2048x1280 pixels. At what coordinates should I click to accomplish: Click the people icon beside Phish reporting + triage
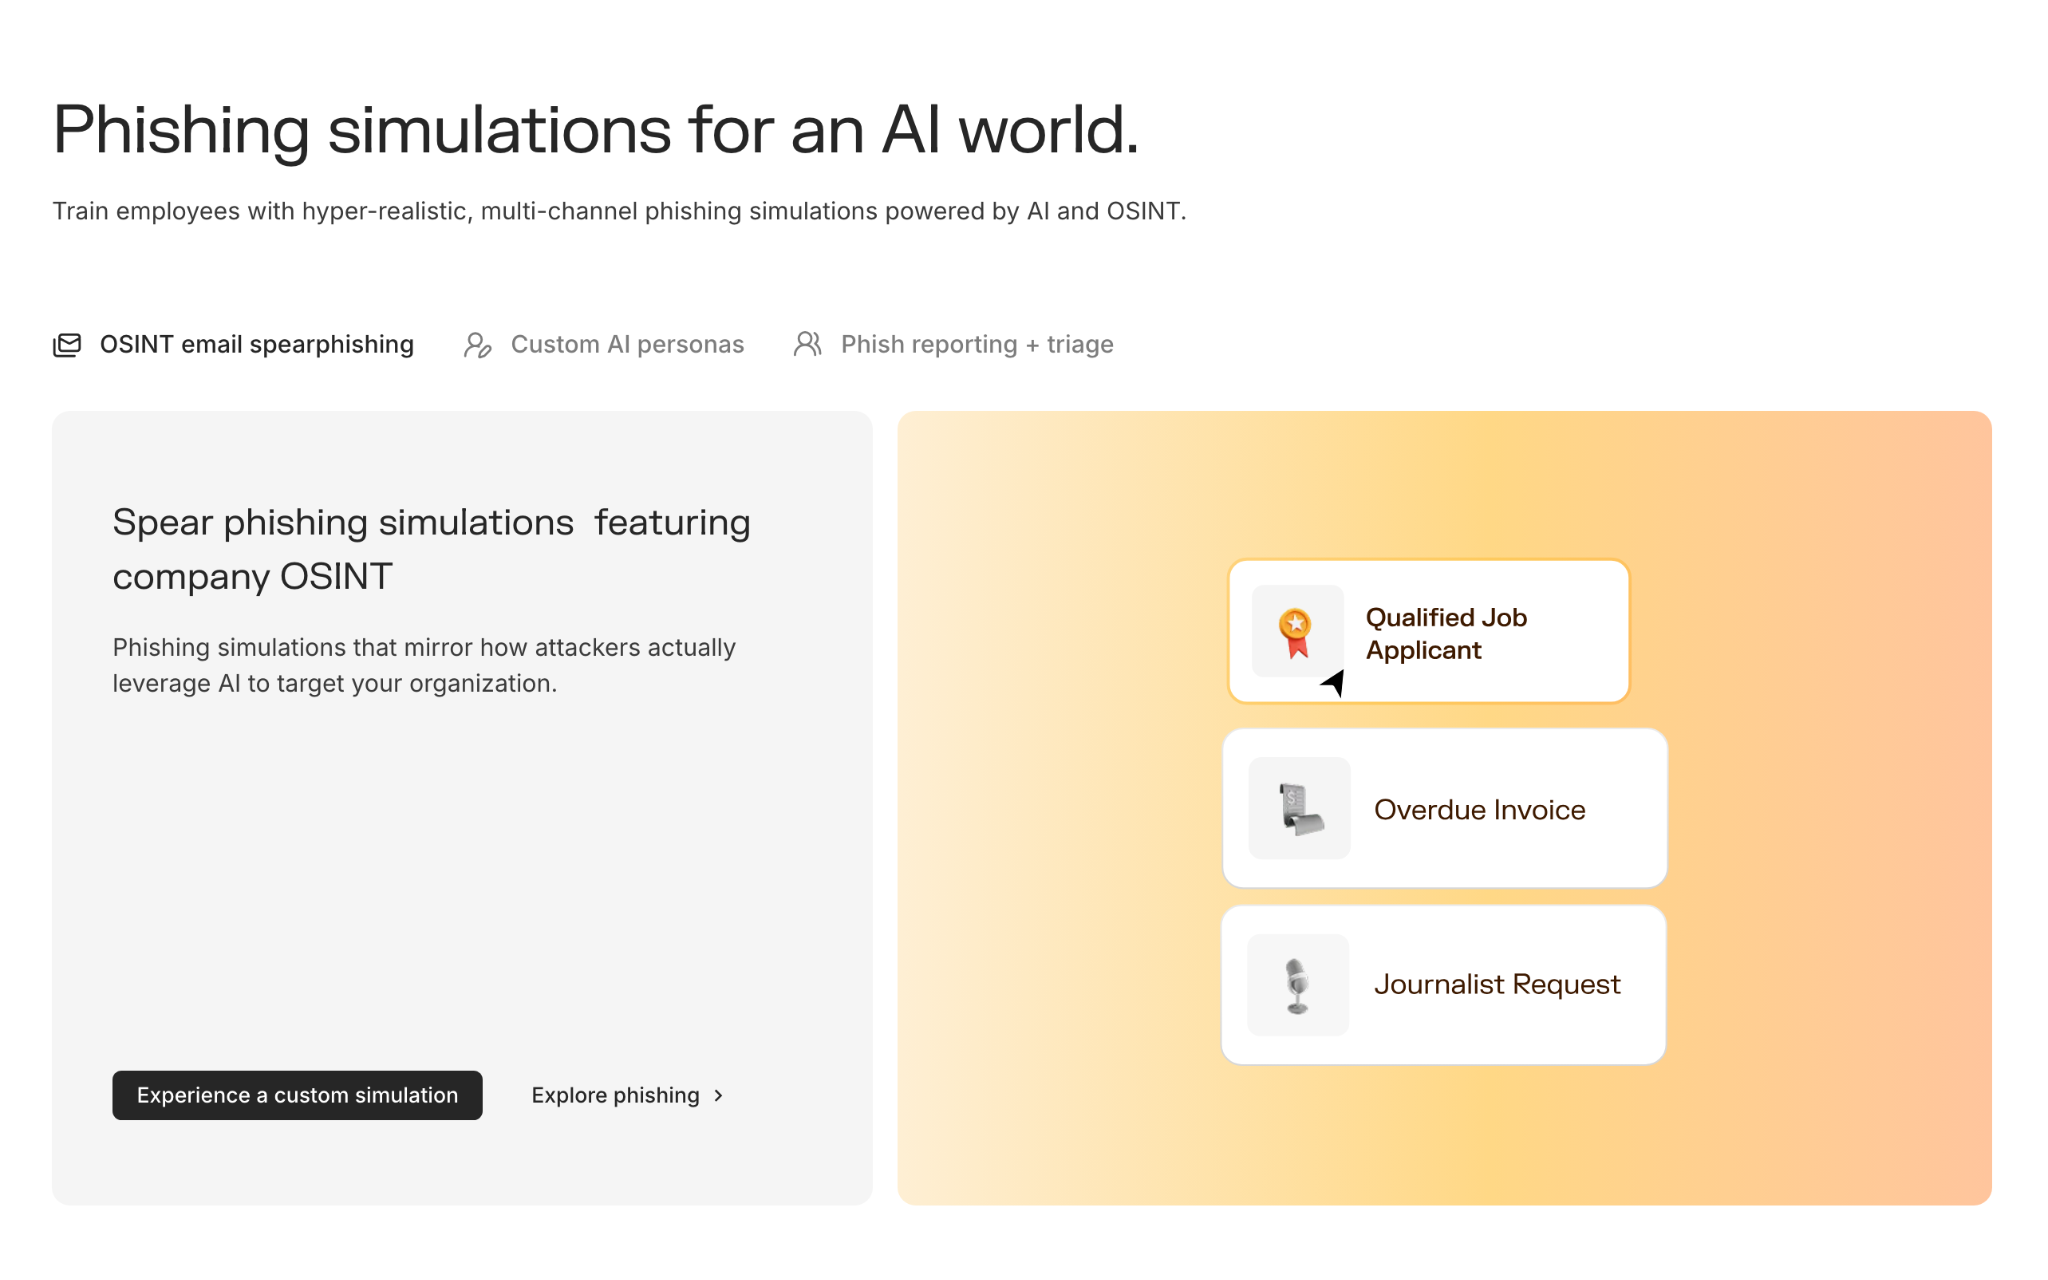[807, 344]
